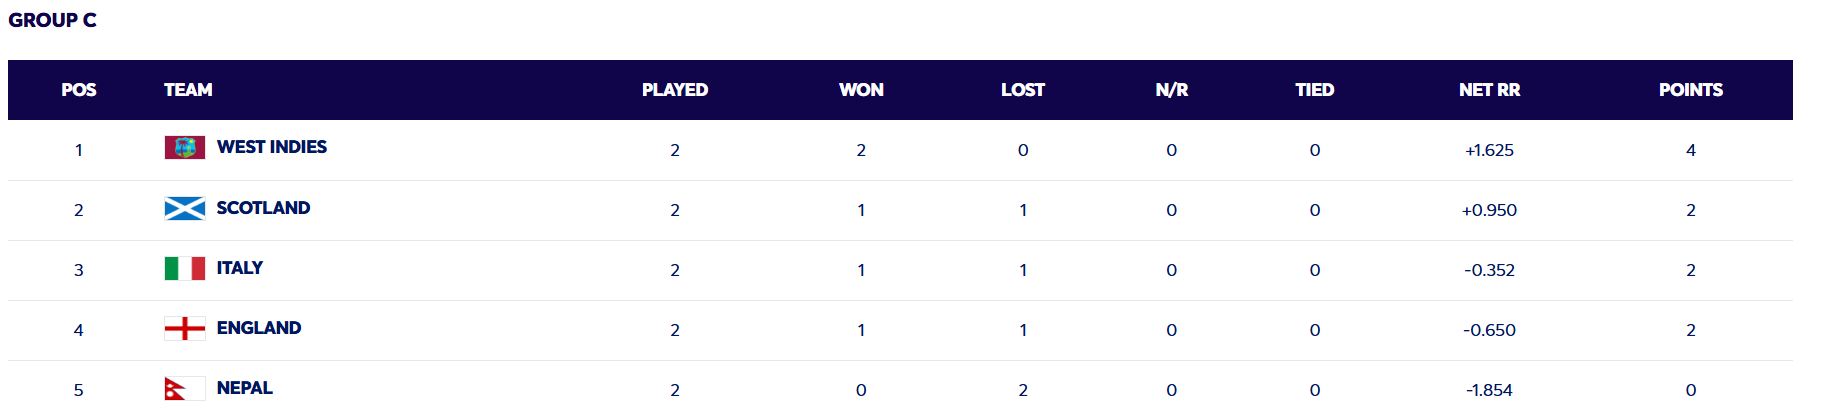The width and height of the screenshot is (1827, 412).
Task: Click the TIED column header
Action: pos(1315,90)
